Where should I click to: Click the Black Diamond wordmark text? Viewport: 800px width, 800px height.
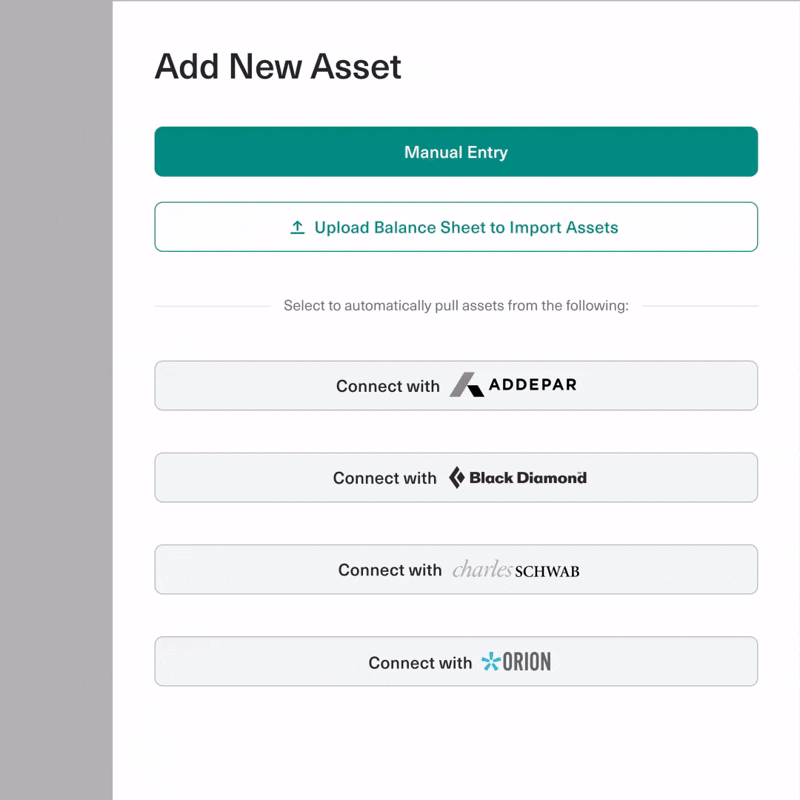coord(528,478)
